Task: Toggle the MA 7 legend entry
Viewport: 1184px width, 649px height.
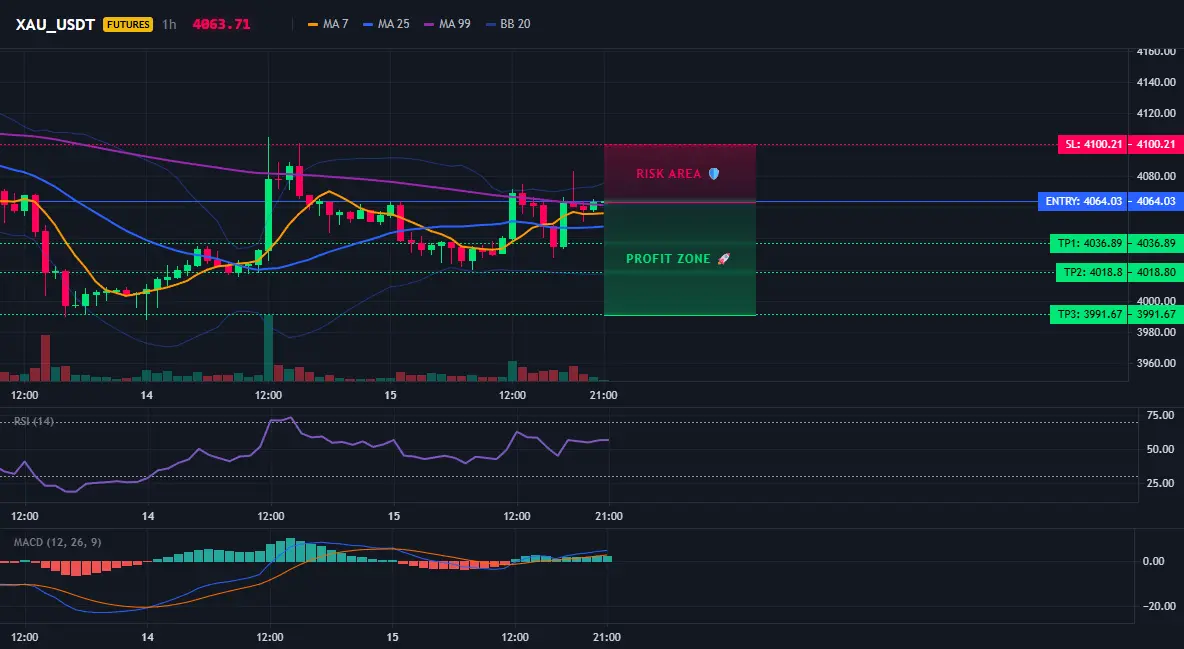Action: coord(328,24)
